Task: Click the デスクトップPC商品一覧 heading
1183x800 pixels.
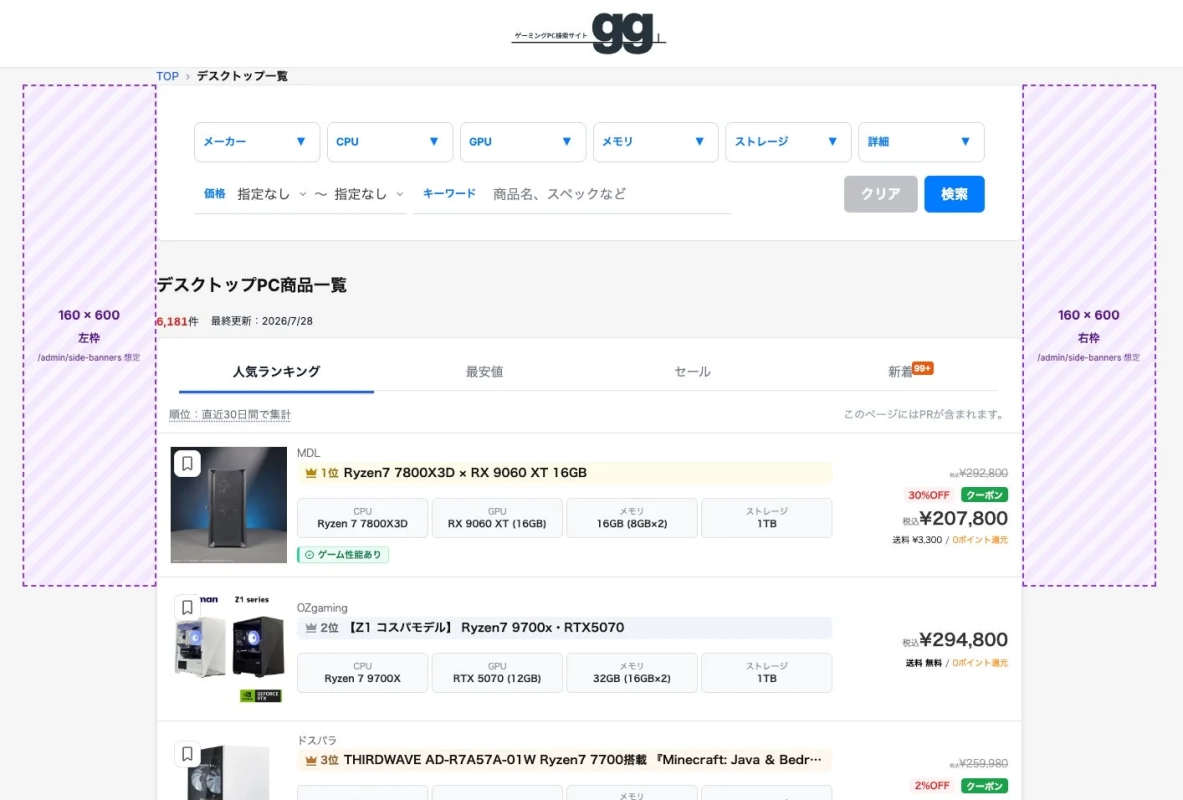Action: pos(252,285)
